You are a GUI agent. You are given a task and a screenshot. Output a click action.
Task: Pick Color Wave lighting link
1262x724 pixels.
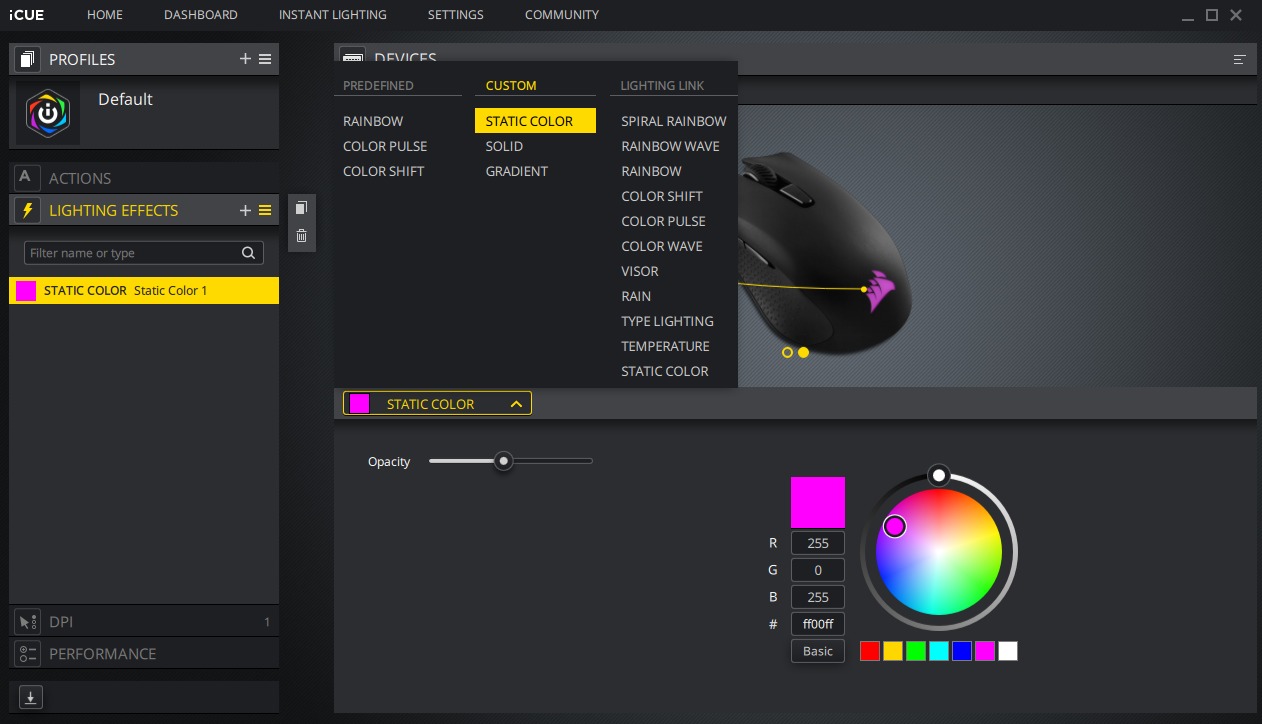click(662, 246)
